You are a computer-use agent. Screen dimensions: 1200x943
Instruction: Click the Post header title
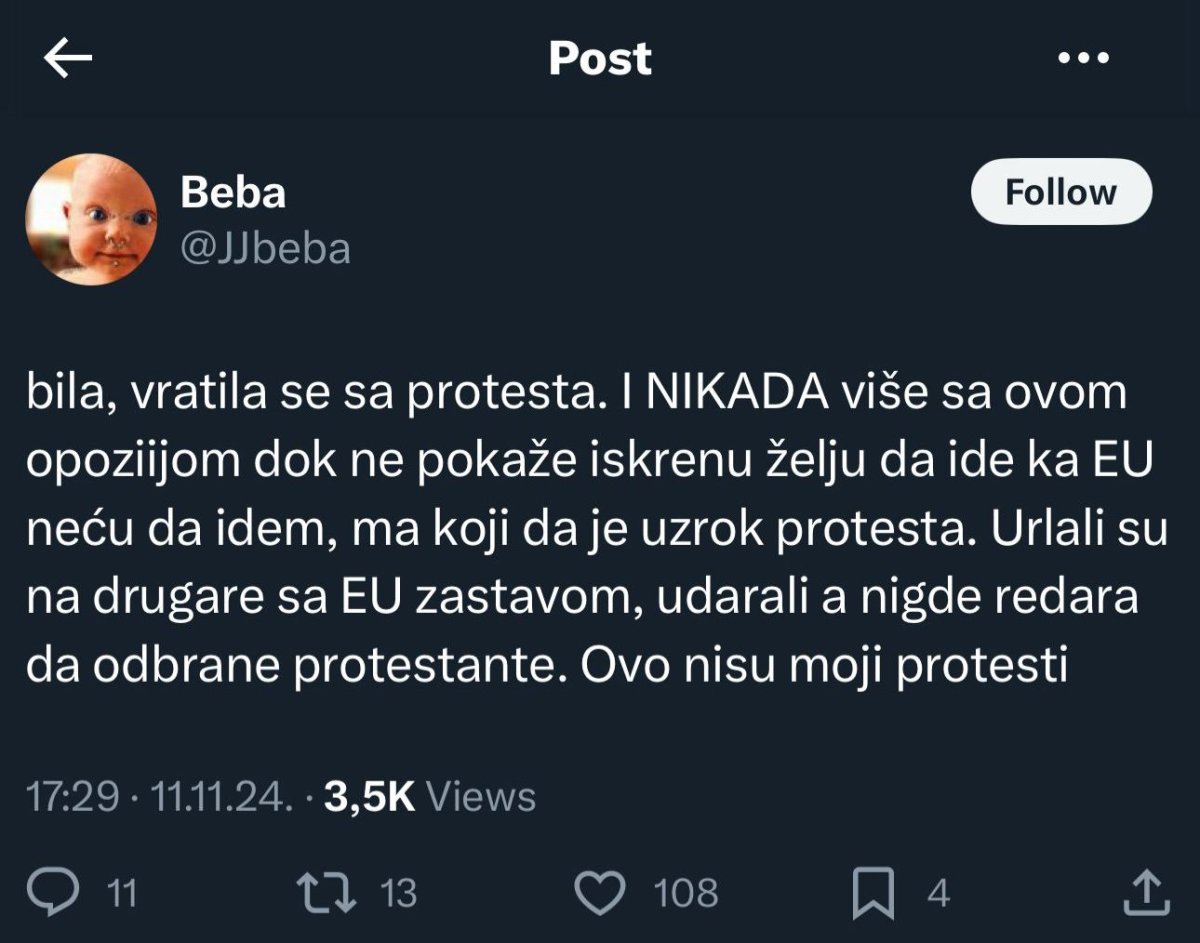pyautogui.click(x=600, y=59)
